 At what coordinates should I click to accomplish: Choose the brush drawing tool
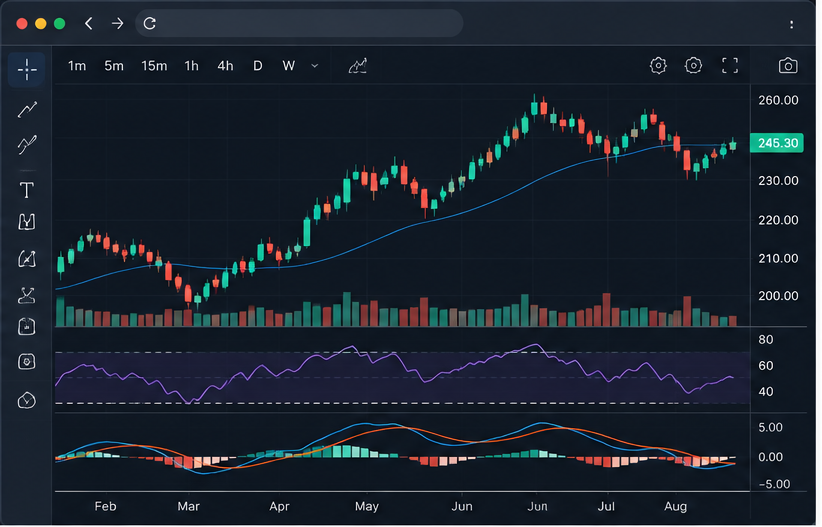27,145
